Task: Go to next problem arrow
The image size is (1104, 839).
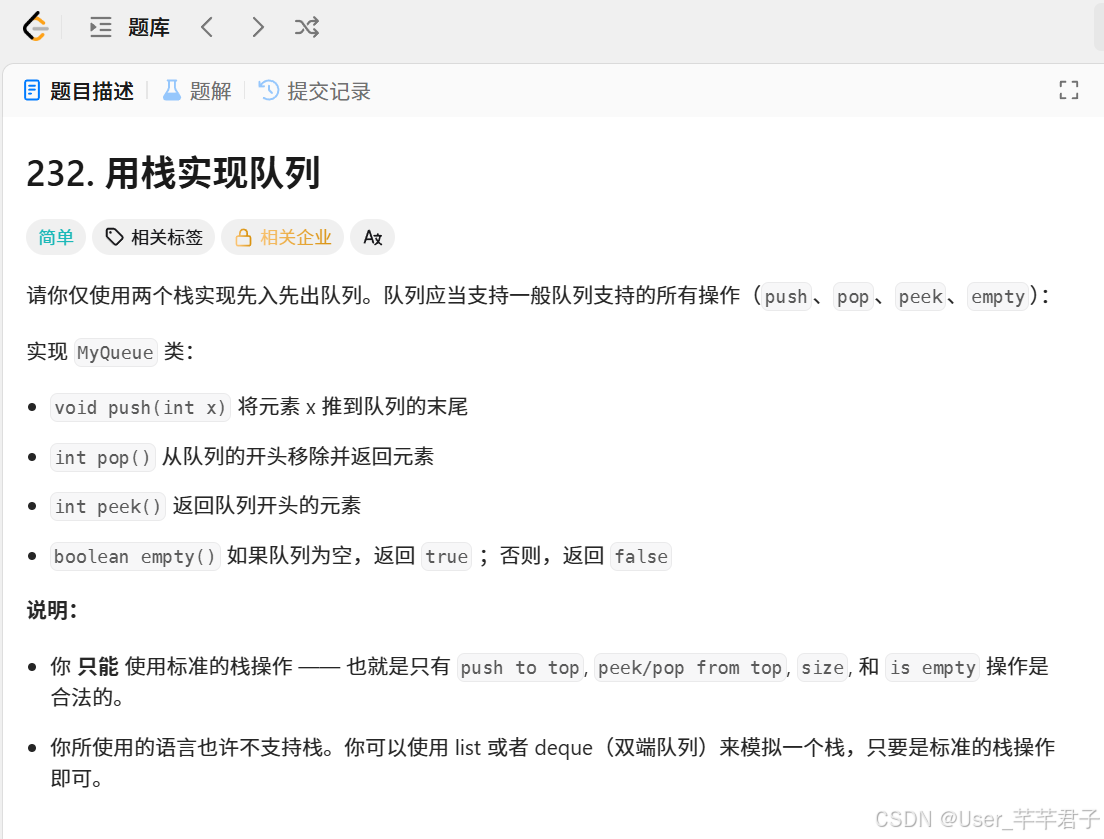Action: [258, 27]
